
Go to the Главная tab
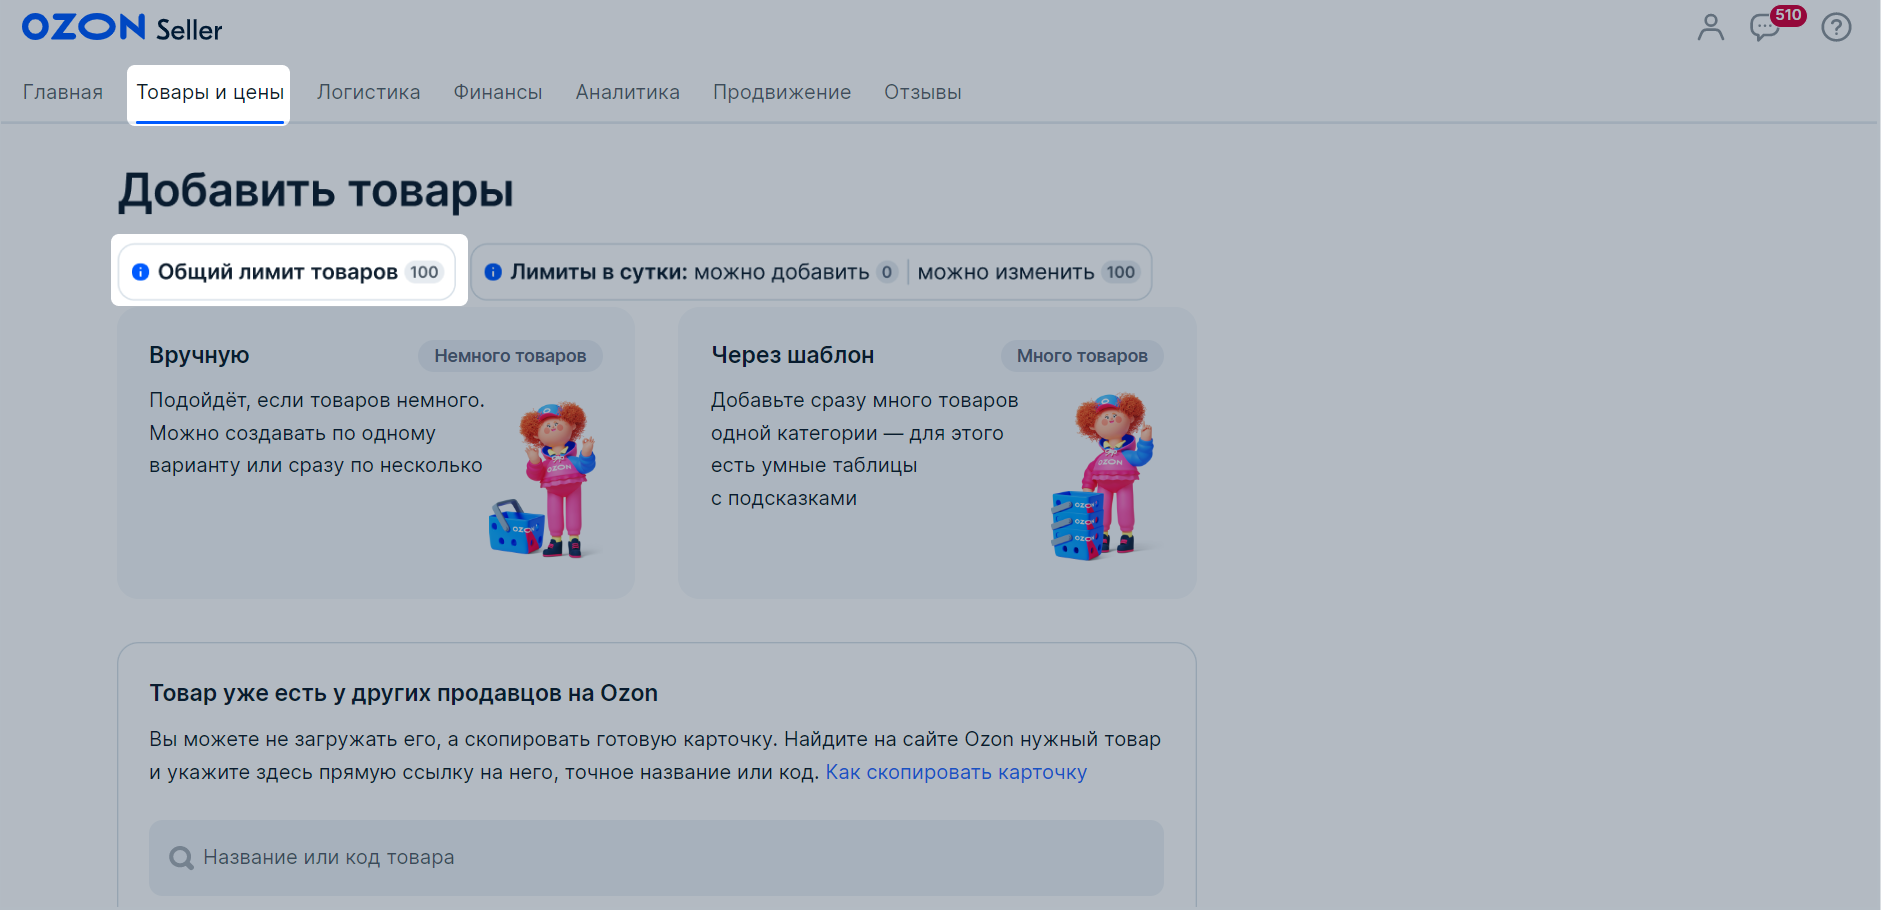coord(63,92)
